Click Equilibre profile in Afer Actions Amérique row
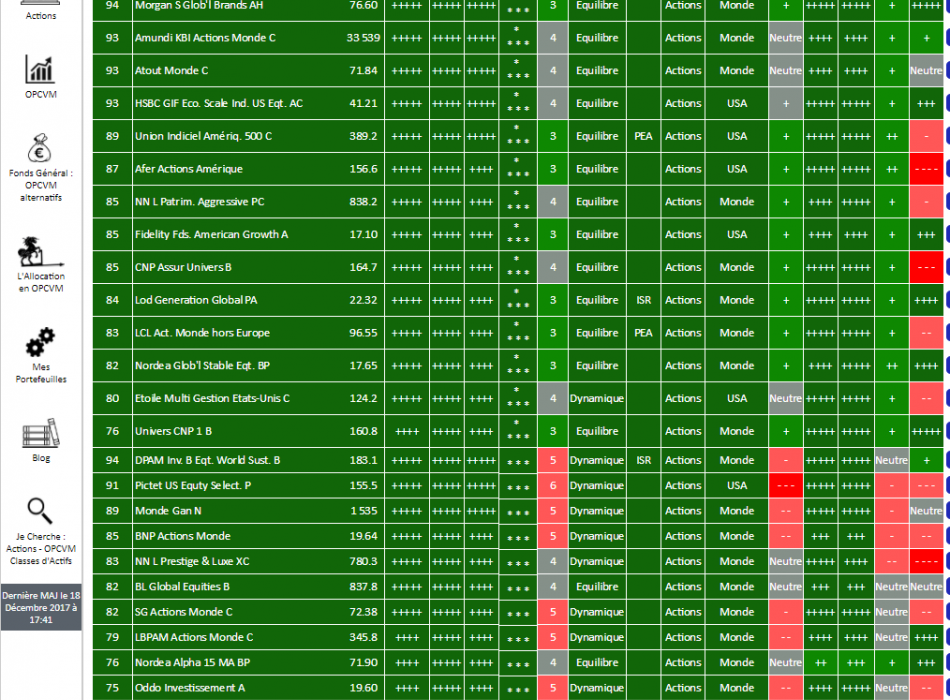Viewport: 950px width, 700px height. [597, 168]
